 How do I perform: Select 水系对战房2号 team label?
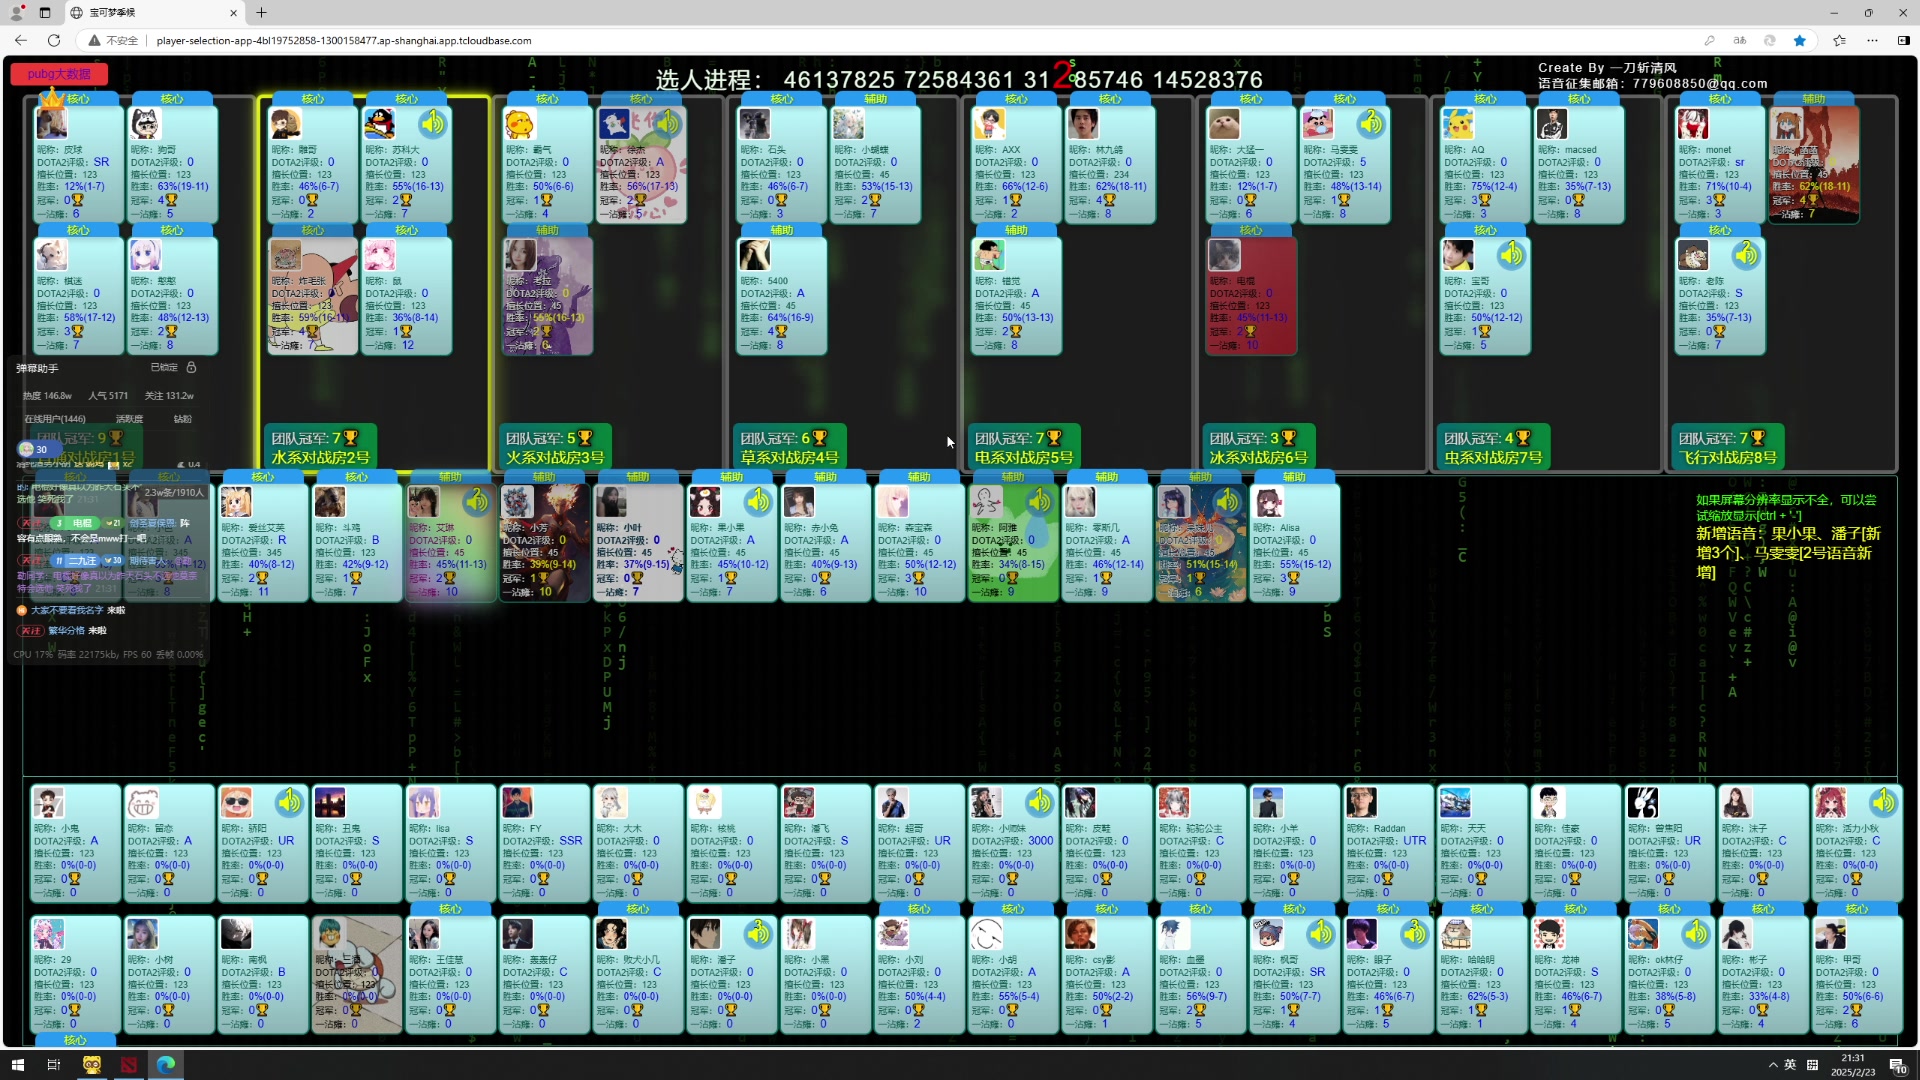[x=320, y=458]
